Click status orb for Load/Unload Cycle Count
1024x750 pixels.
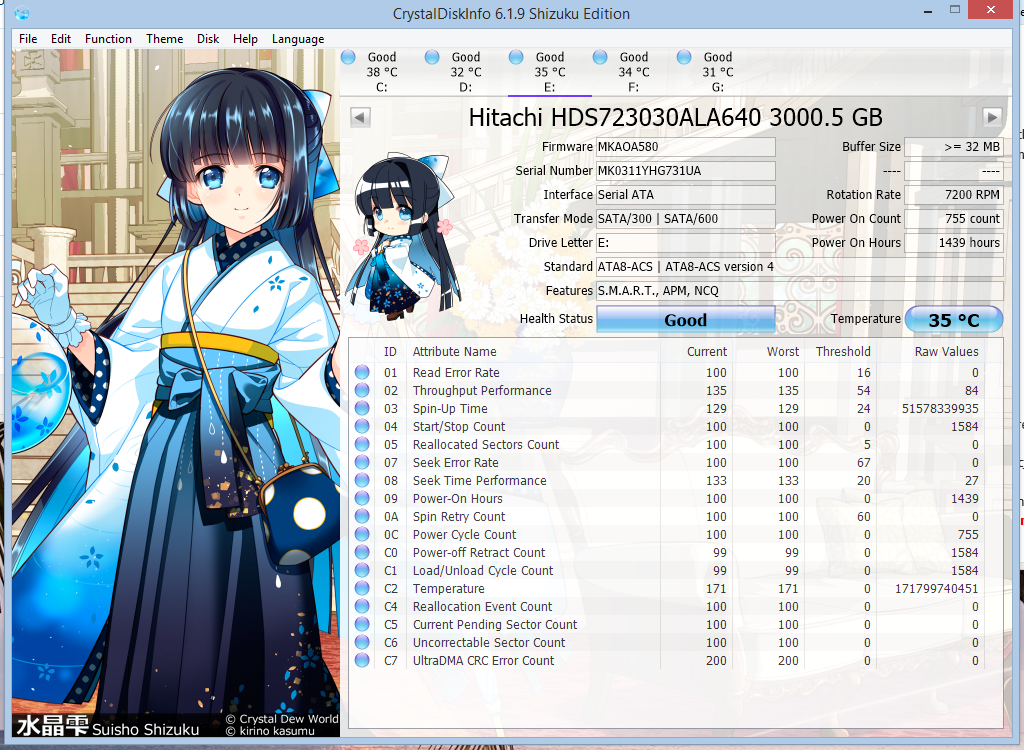[x=362, y=570]
